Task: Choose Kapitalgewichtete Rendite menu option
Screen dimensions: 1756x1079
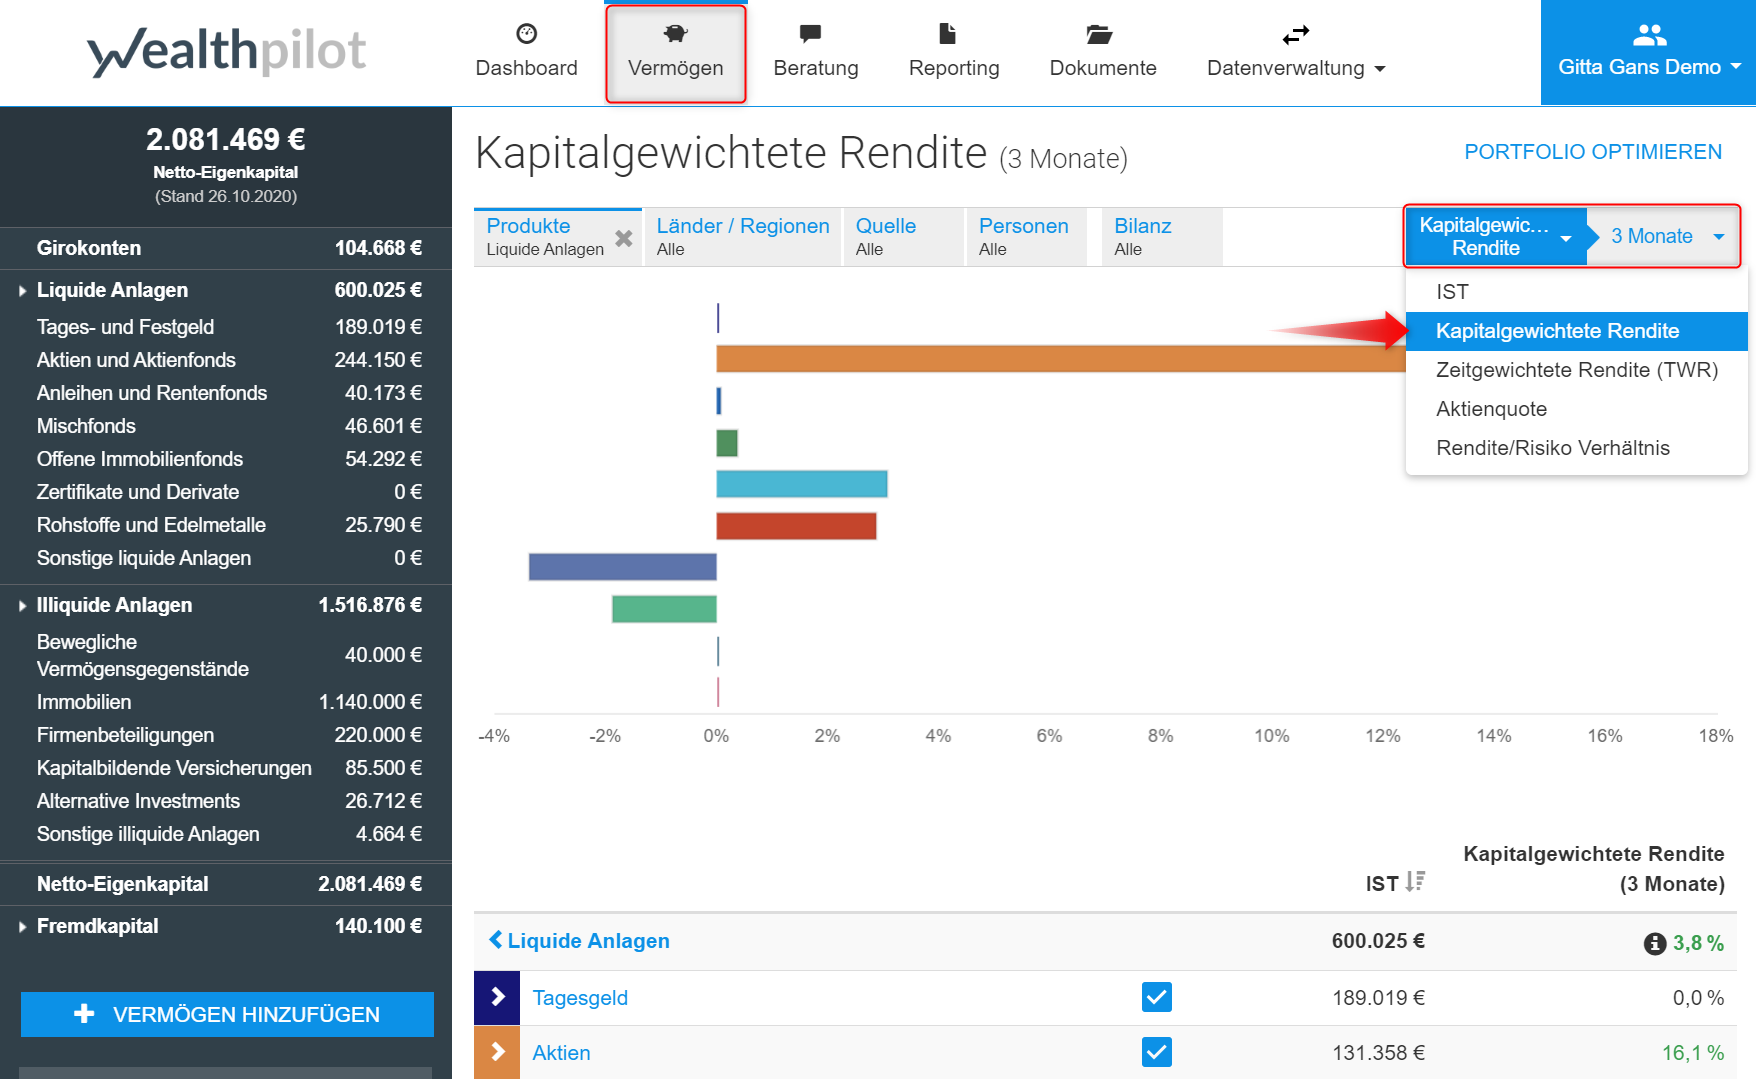Action: coord(1577,331)
